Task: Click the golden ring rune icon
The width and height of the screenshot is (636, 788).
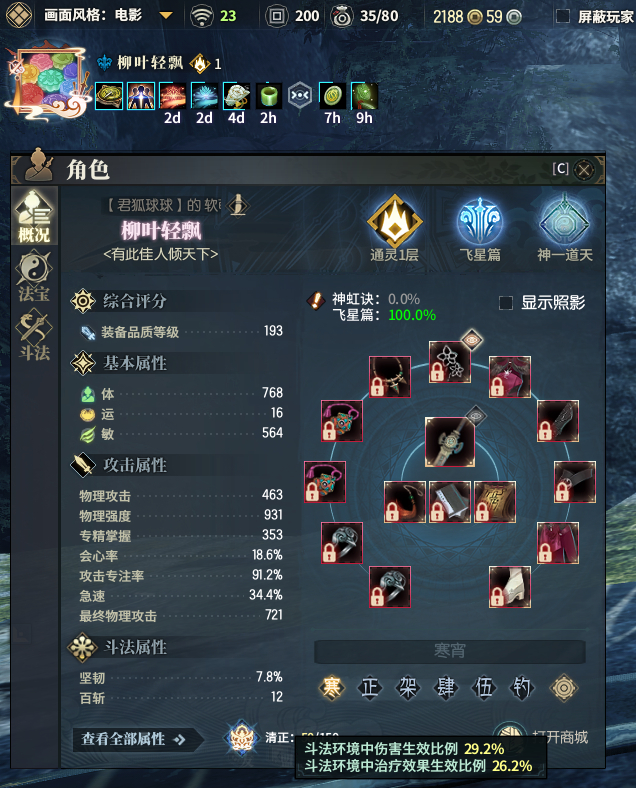Action: [563, 687]
